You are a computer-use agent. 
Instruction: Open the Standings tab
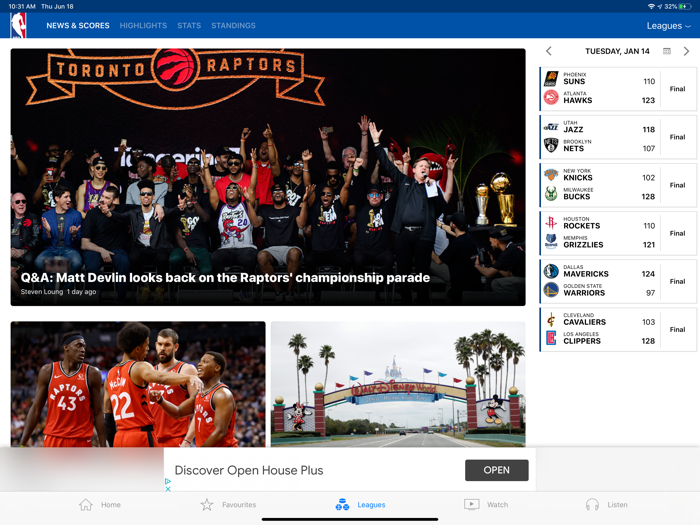pyautogui.click(x=233, y=26)
